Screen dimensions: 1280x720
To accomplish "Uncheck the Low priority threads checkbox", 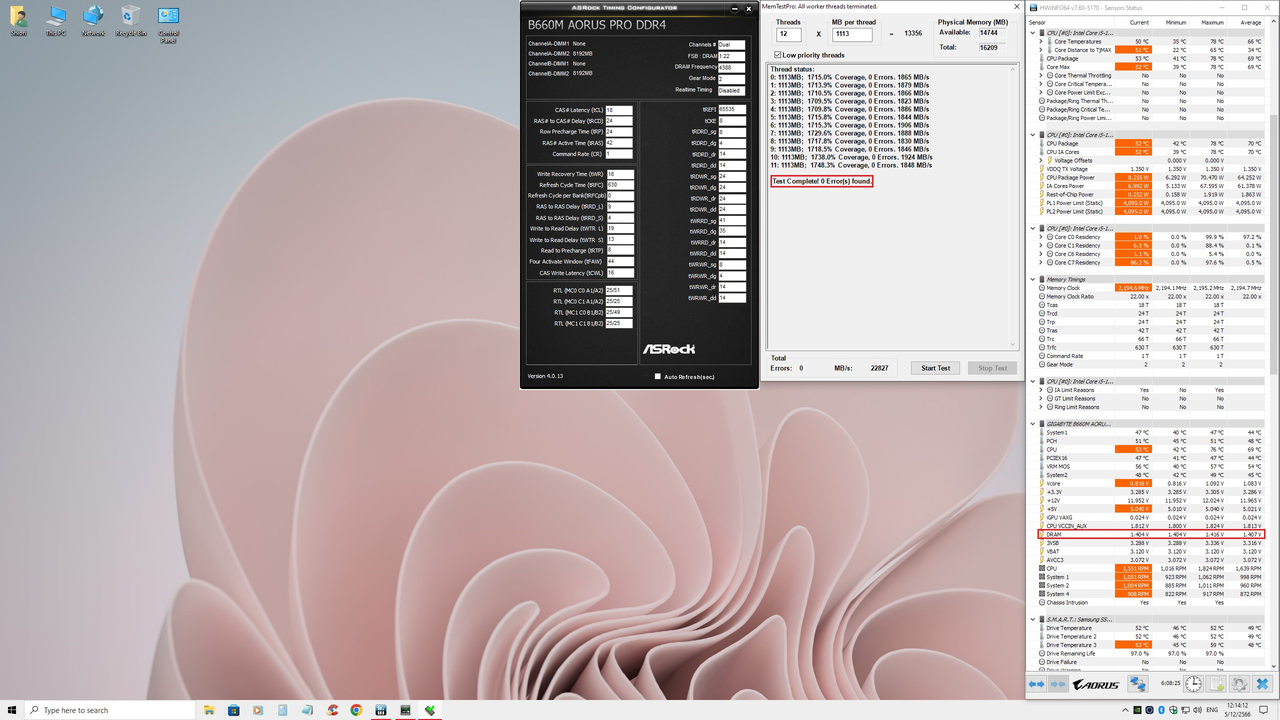I will click(x=776, y=55).
